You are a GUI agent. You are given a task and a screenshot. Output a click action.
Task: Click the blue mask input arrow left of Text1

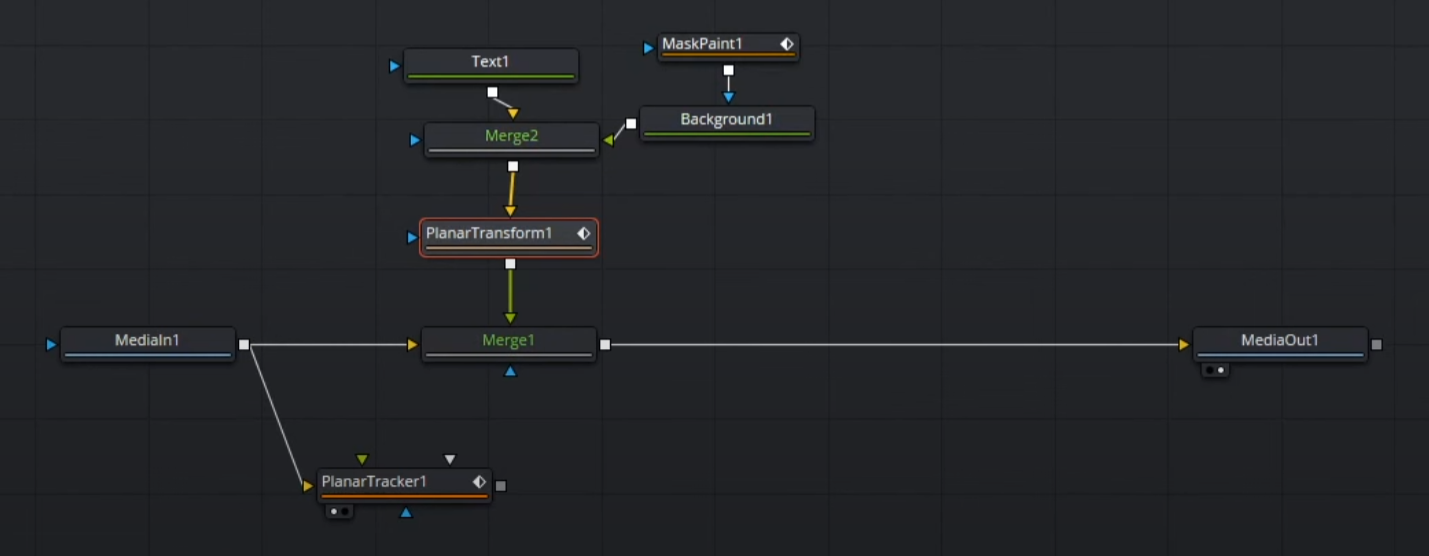coord(394,66)
